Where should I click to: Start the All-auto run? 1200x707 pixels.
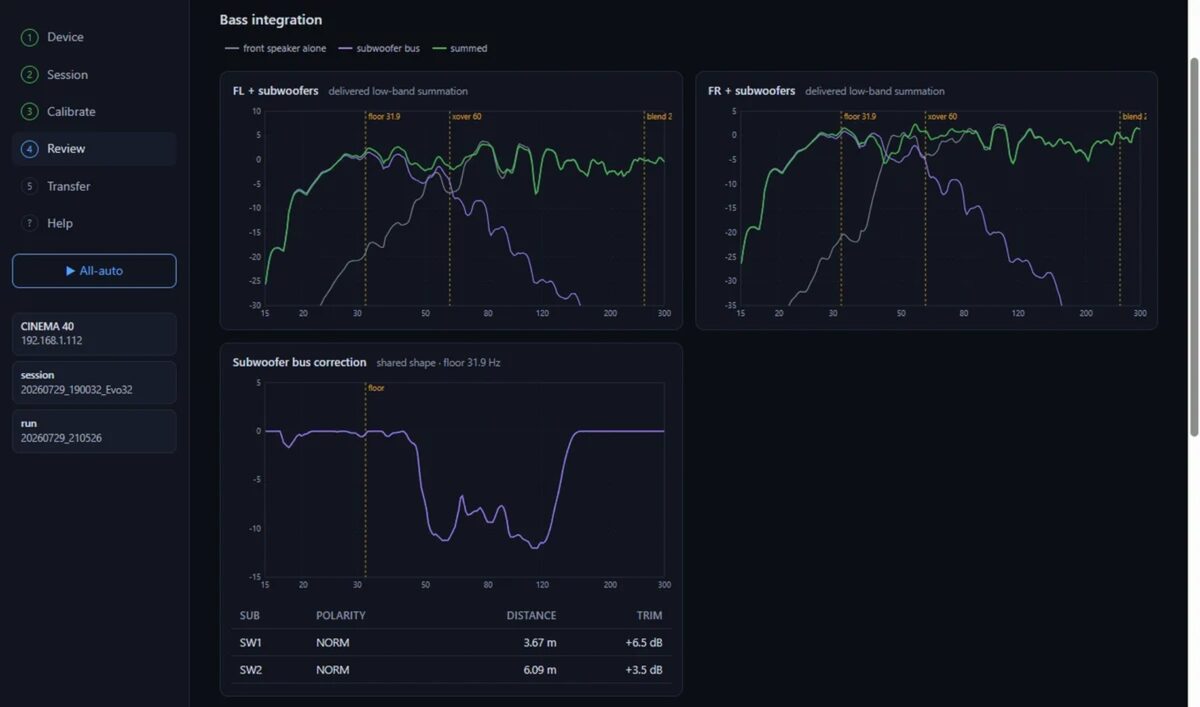click(94, 271)
